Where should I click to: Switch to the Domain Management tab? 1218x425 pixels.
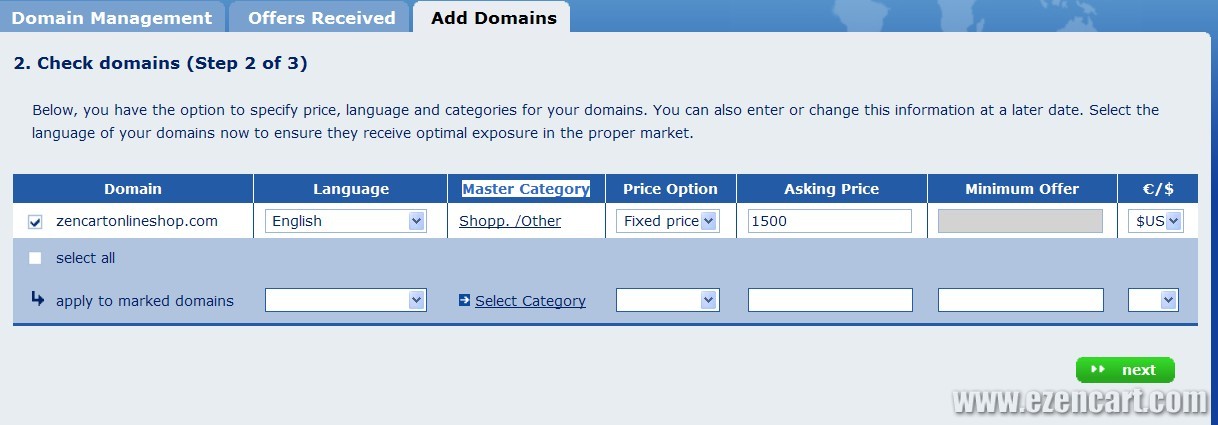click(x=112, y=18)
